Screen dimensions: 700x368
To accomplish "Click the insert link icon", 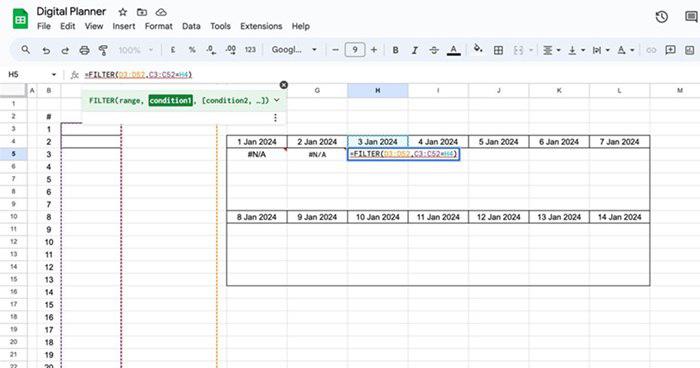I will [x=651, y=50].
